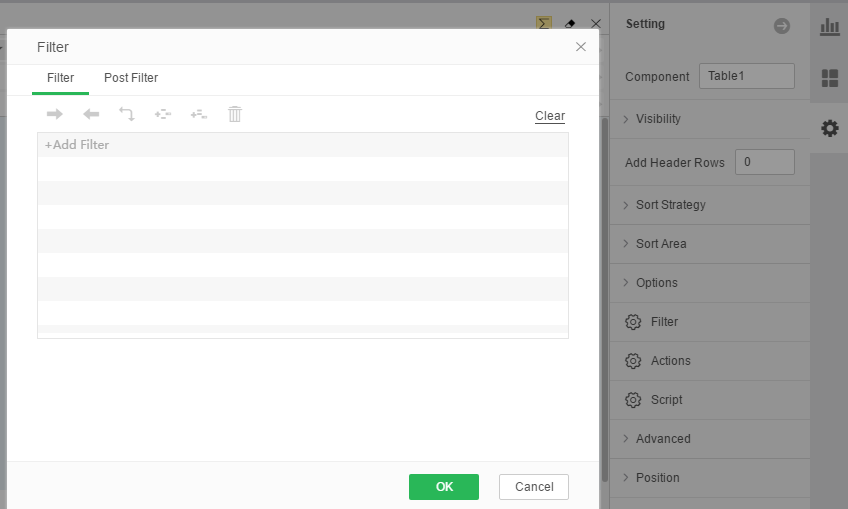Click +Add Filter row

77,145
